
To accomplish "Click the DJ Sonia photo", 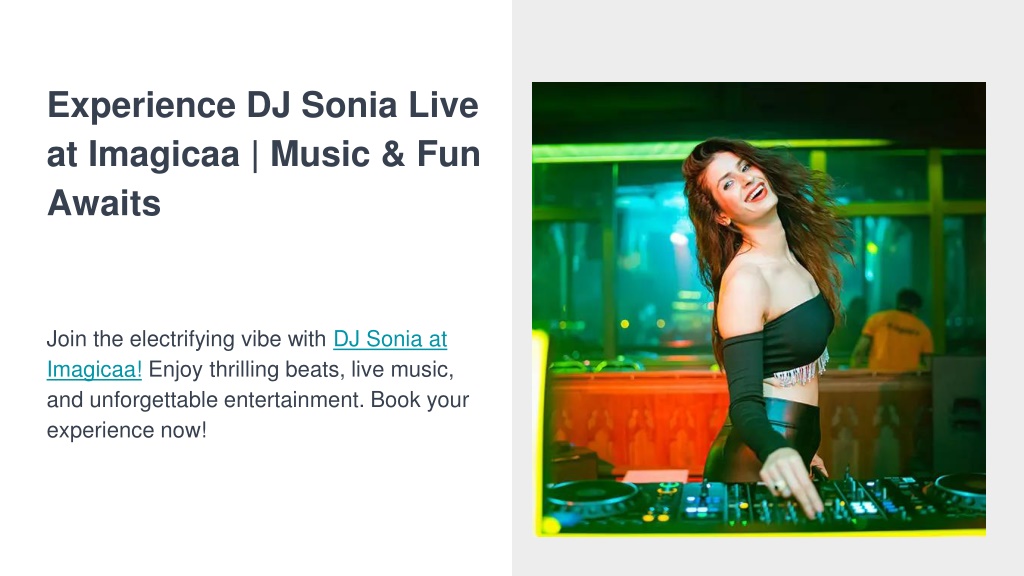I will point(759,310).
